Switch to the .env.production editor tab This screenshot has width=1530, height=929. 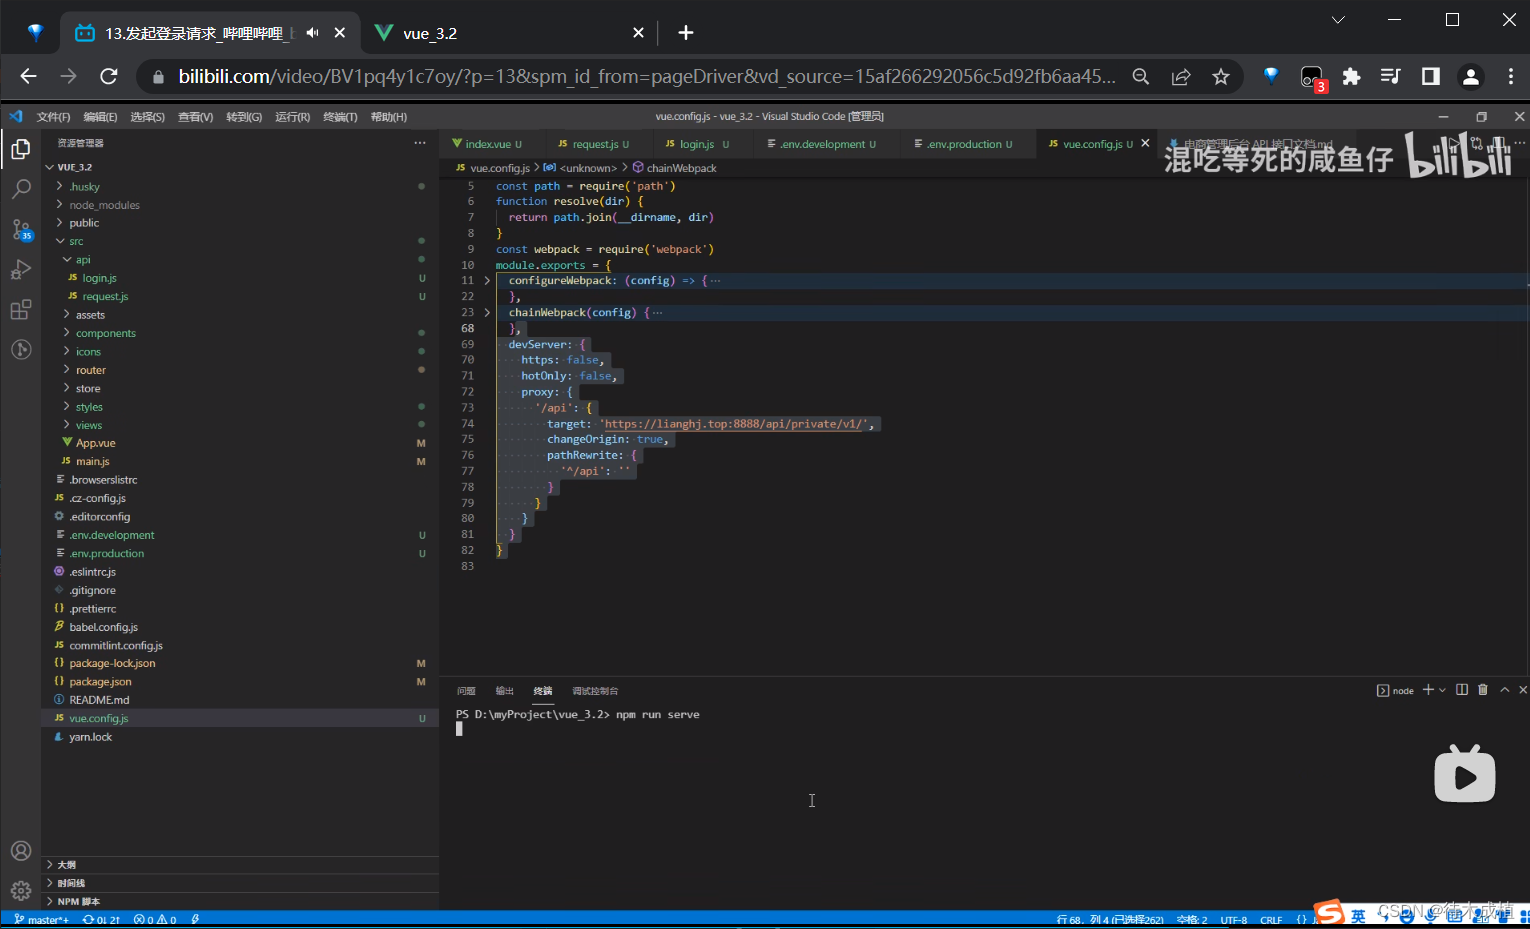point(965,144)
